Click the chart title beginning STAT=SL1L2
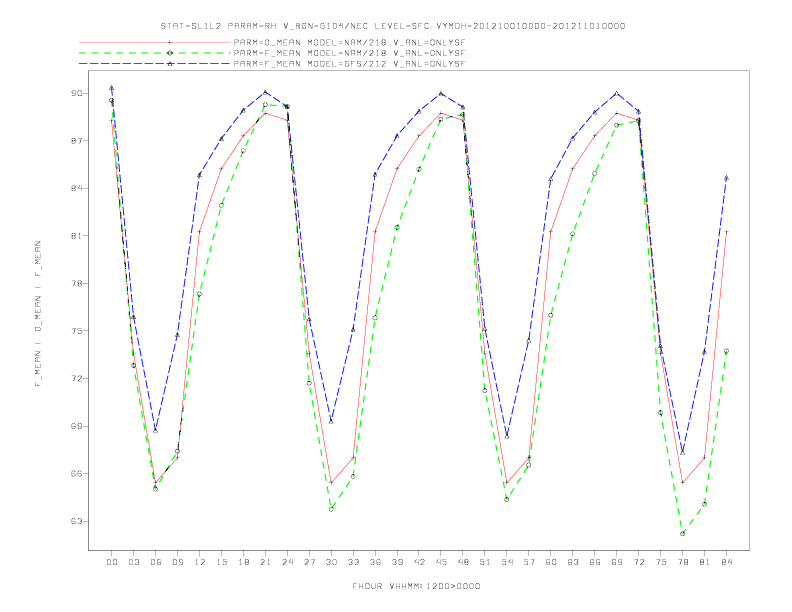This screenshot has width=792, height=612. point(393,26)
